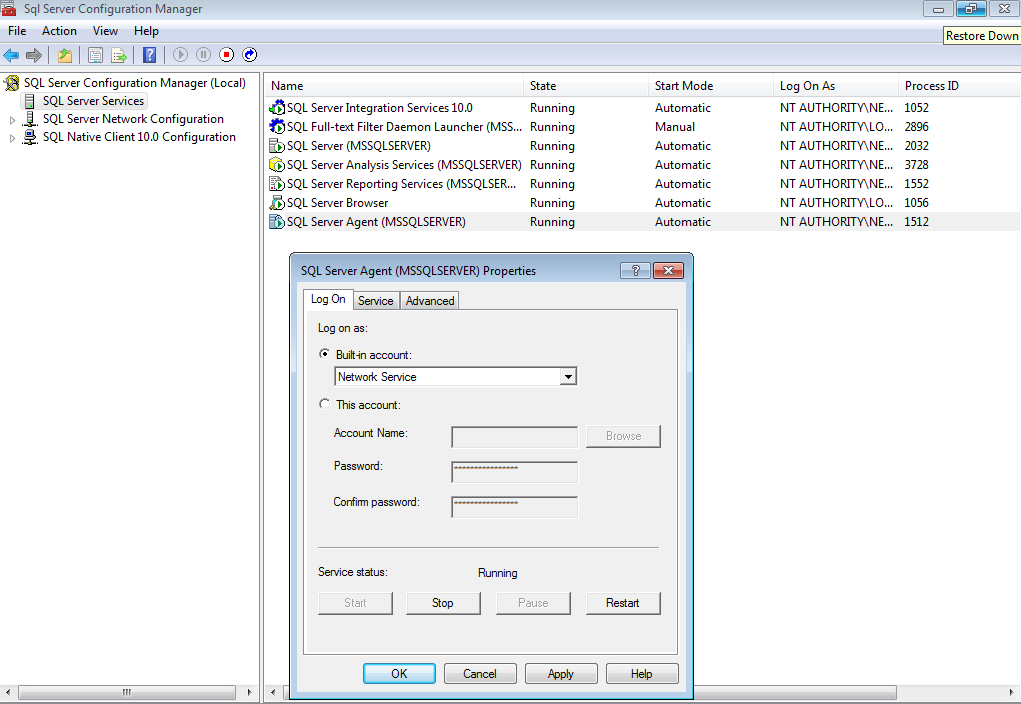1021x704 pixels.
Task: Click the Start Service toolbar icon
Action: pyautogui.click(x=180, y=55)
